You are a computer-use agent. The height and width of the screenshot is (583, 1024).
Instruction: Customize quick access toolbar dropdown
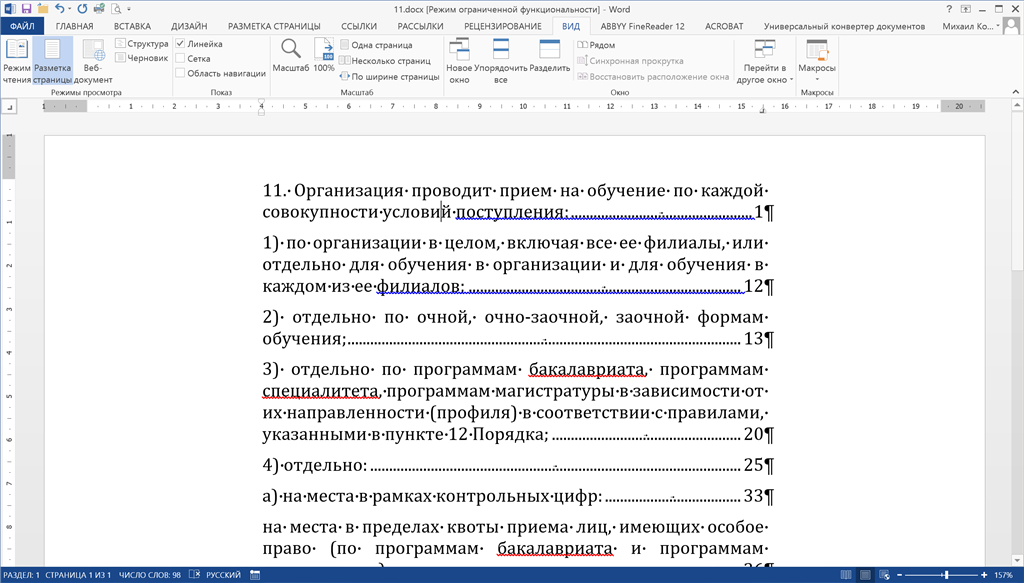tap(129, 9)
